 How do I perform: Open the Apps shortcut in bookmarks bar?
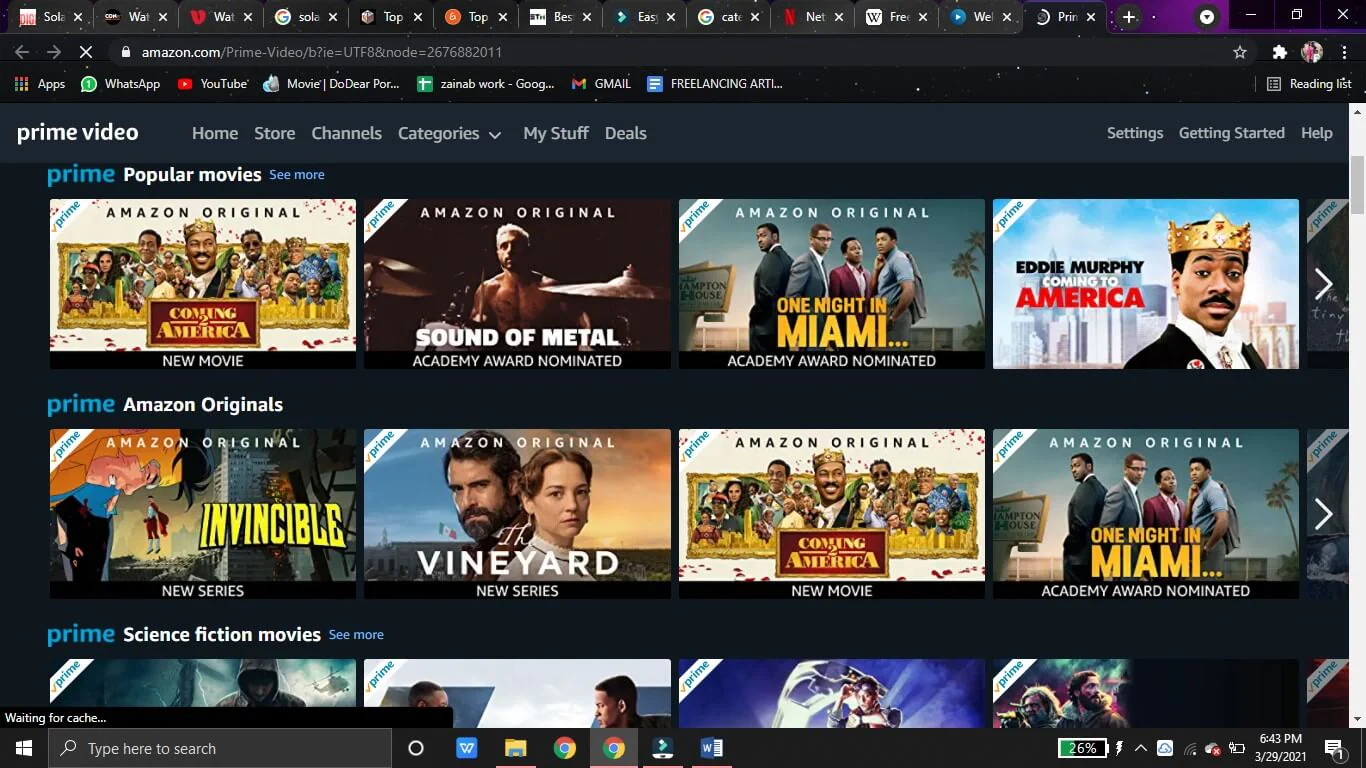(40, 84)
